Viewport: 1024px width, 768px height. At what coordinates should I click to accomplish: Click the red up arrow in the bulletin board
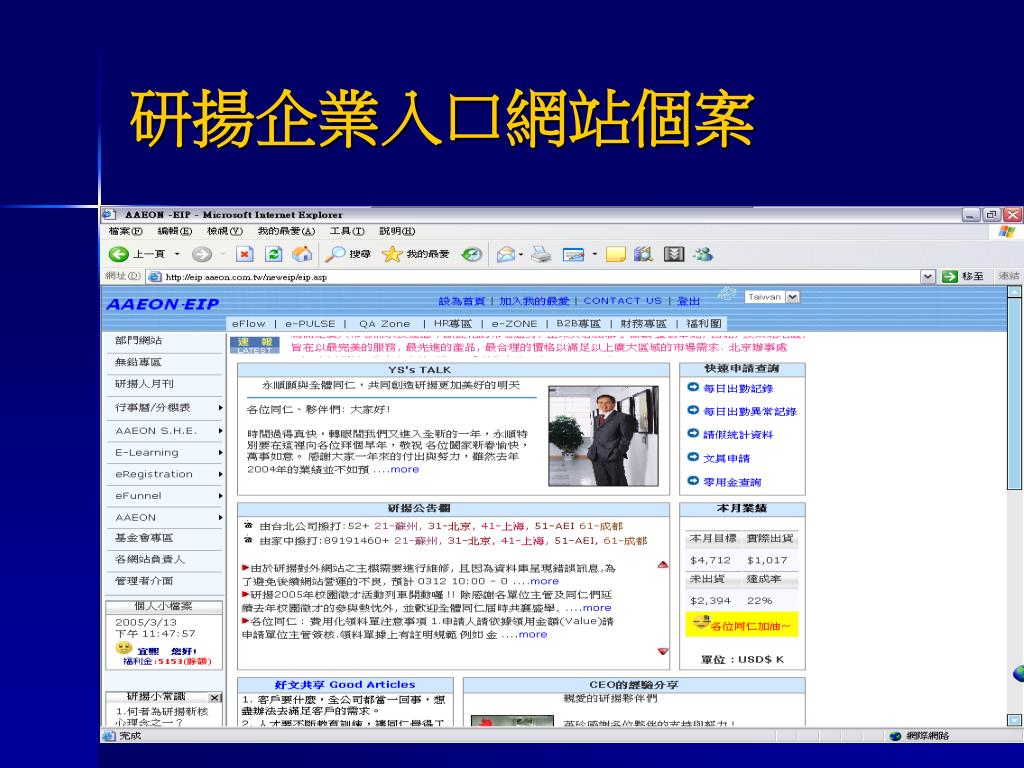663,564
